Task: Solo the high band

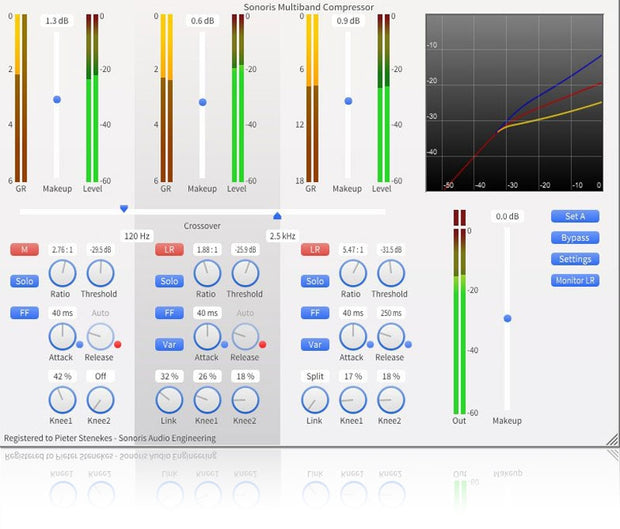Action: point(315,281)
